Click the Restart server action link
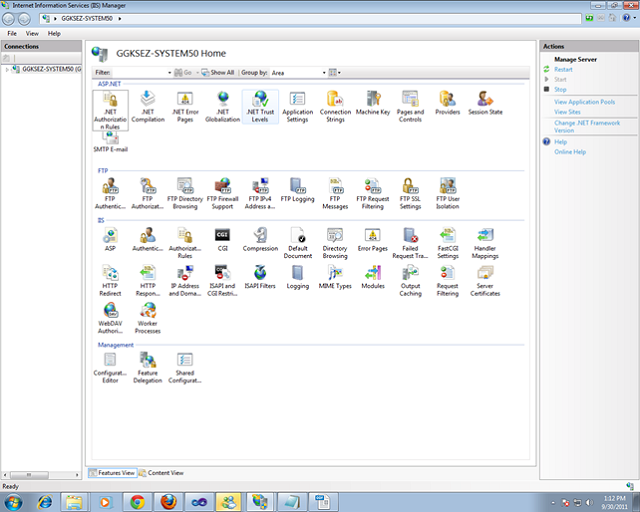Viewport: 640px width, 512px height. pyautogui.click(x=563, y=69)
